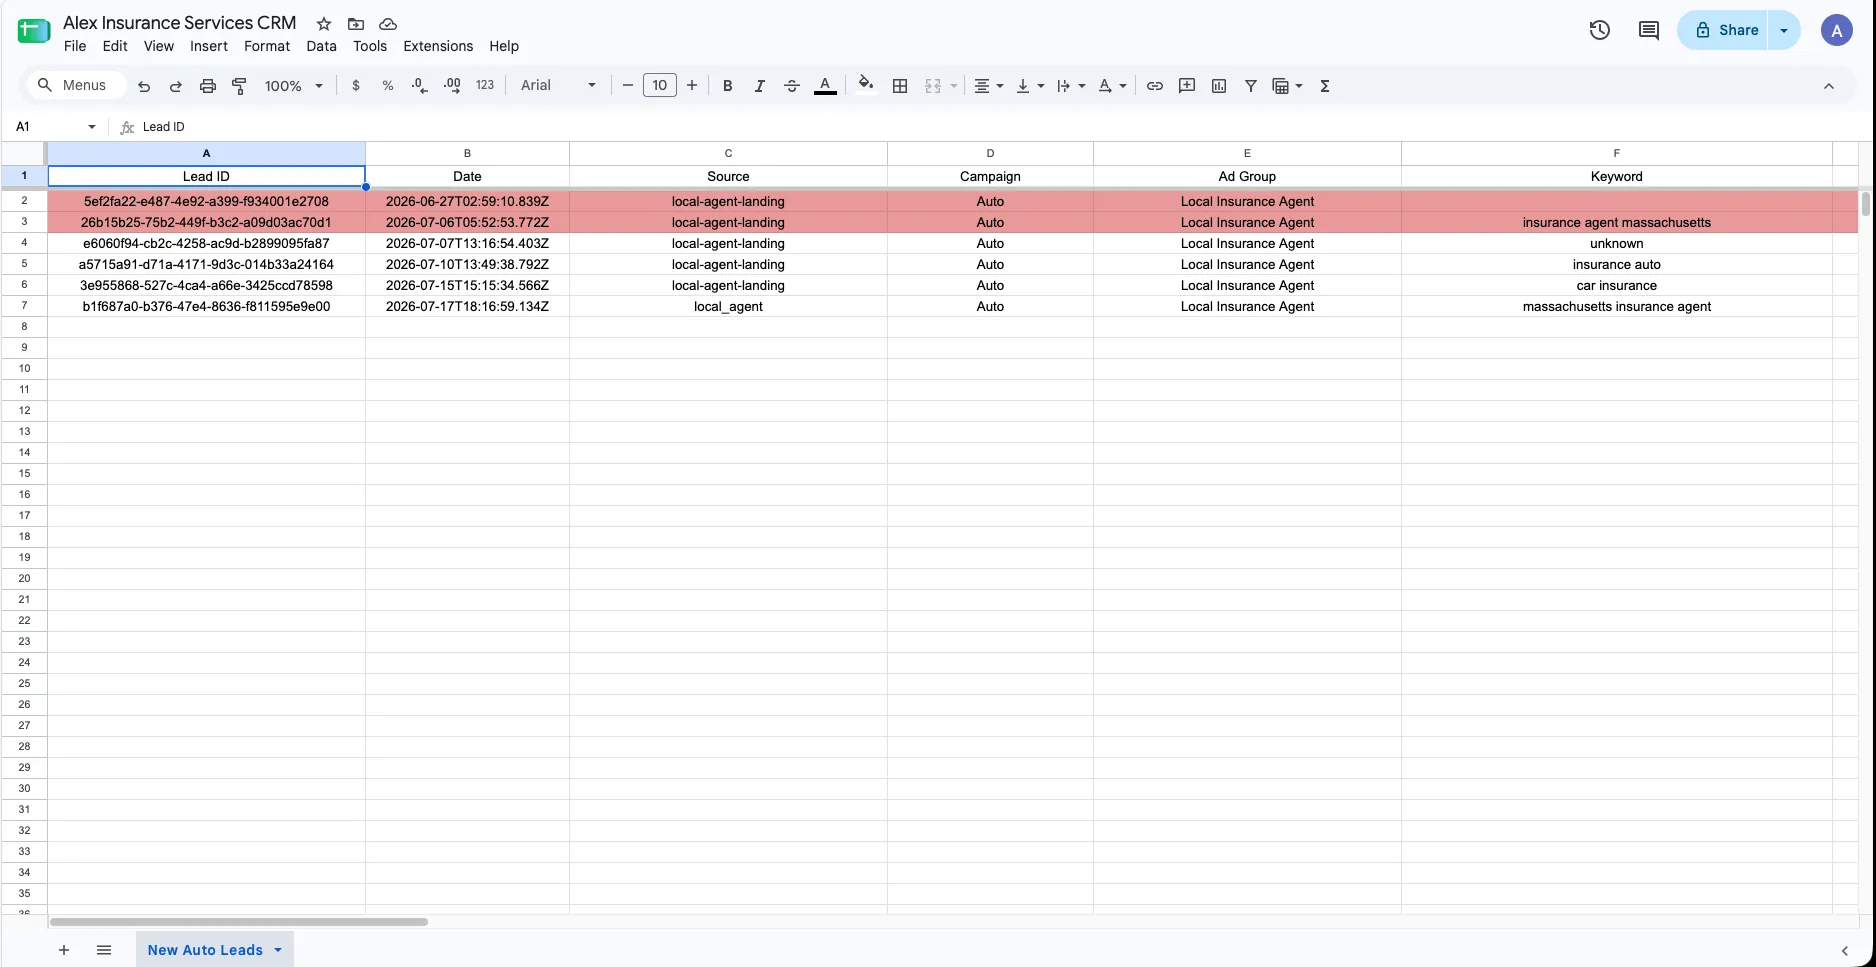Image resolution: width=1876 pixels, height=967 pixels.
Task: Create a filter icon
Action: tap(1251, 86)
